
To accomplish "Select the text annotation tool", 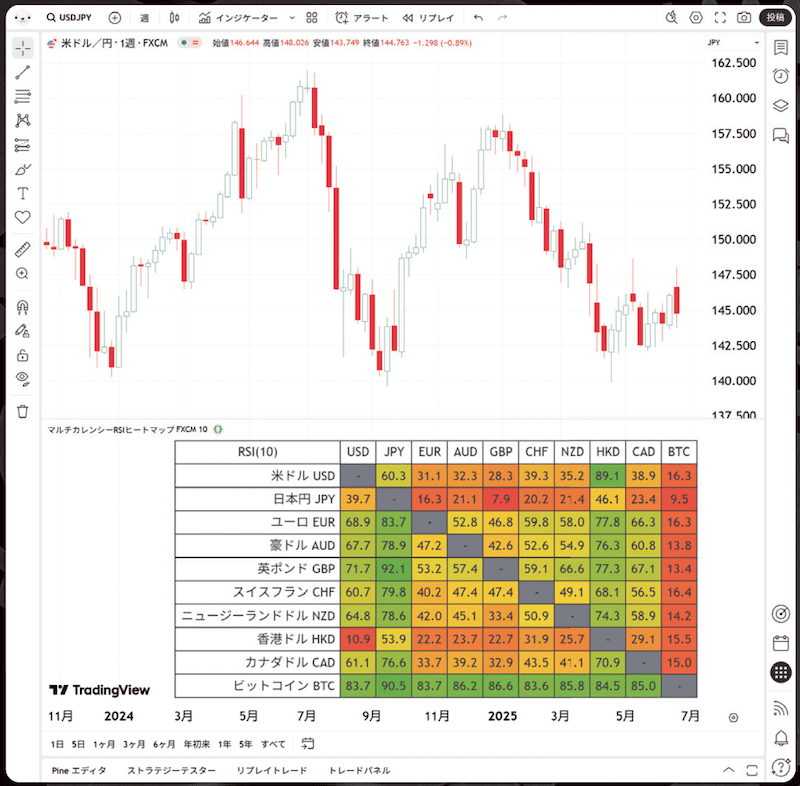I will pos(23,193).
